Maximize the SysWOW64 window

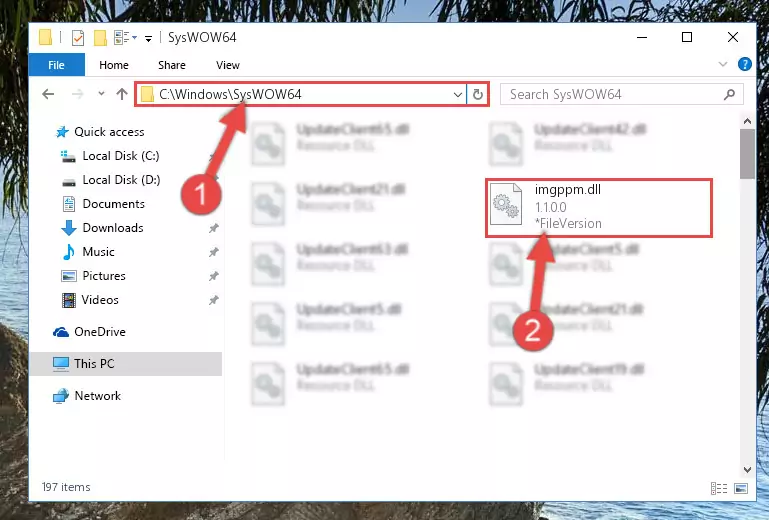click(687, 37)
